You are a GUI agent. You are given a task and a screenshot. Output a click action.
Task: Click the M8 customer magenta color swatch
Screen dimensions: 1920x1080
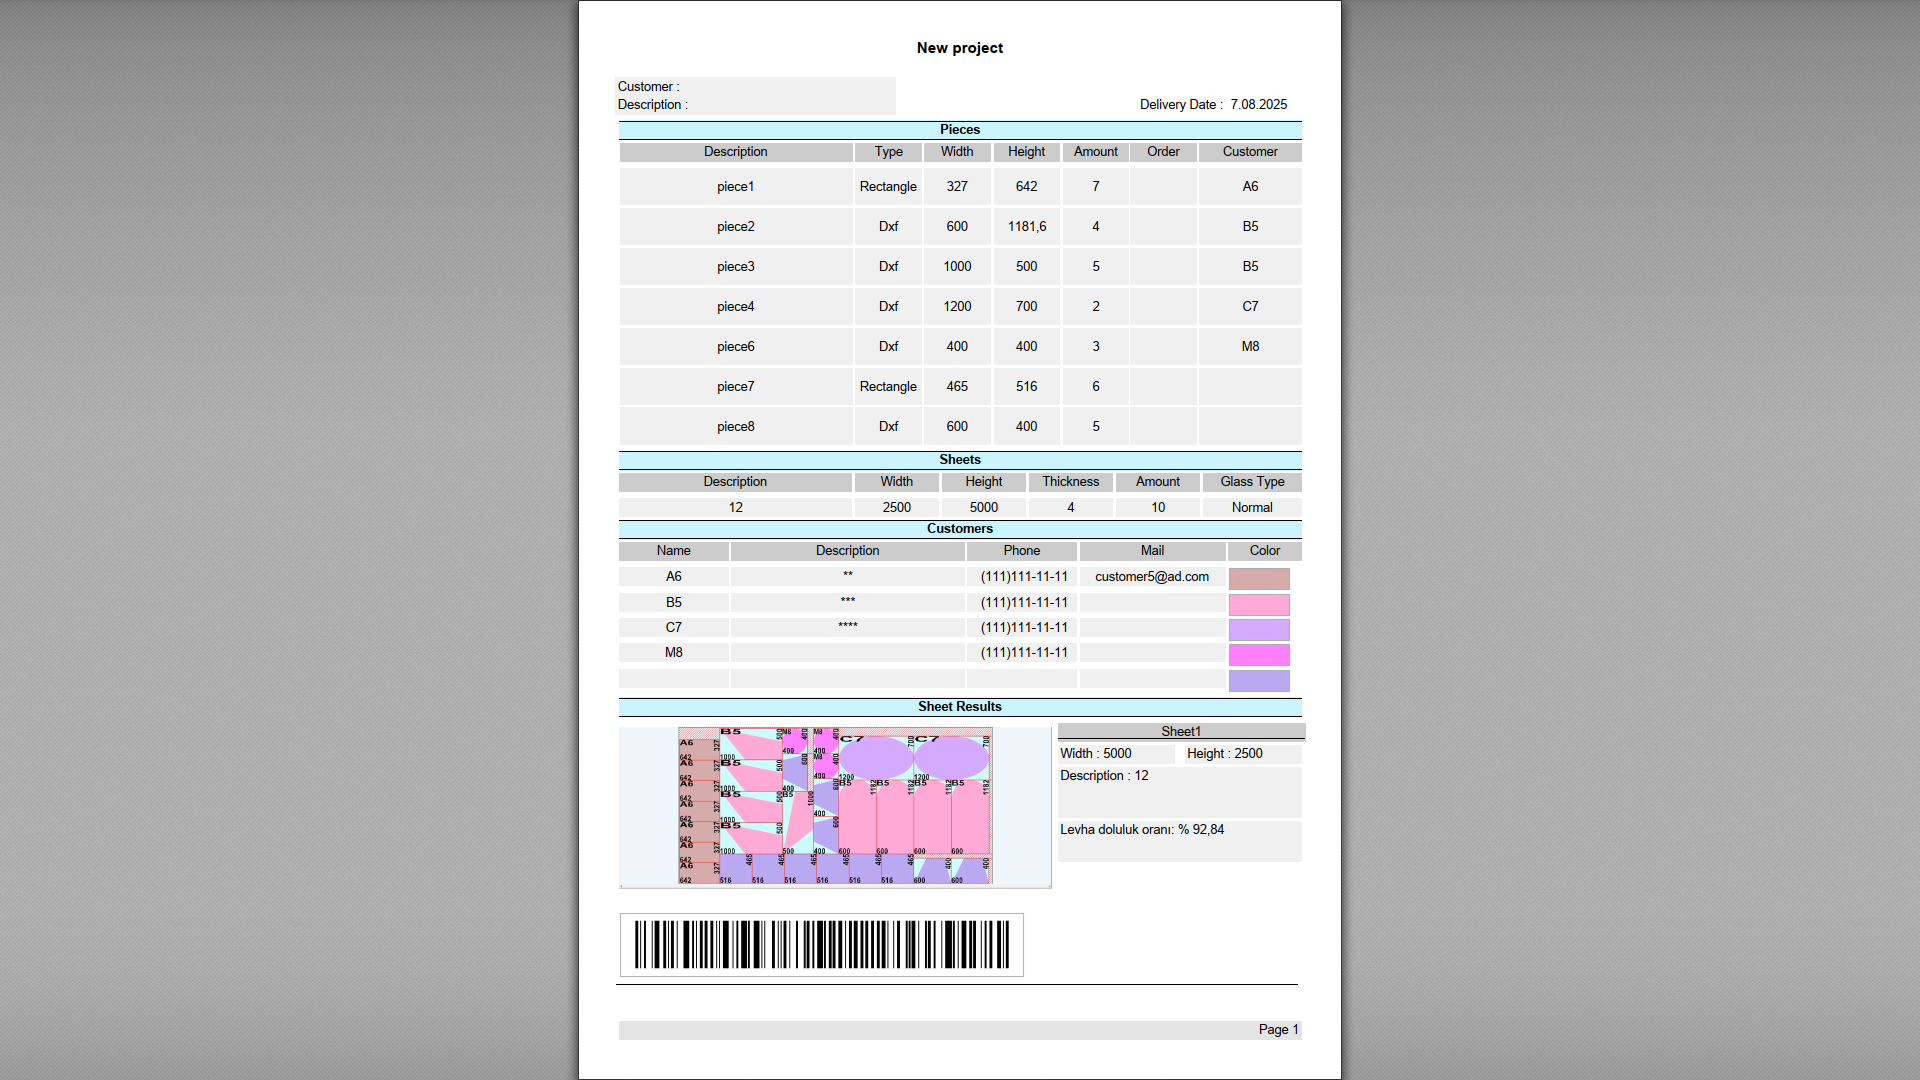[1259, 655]
